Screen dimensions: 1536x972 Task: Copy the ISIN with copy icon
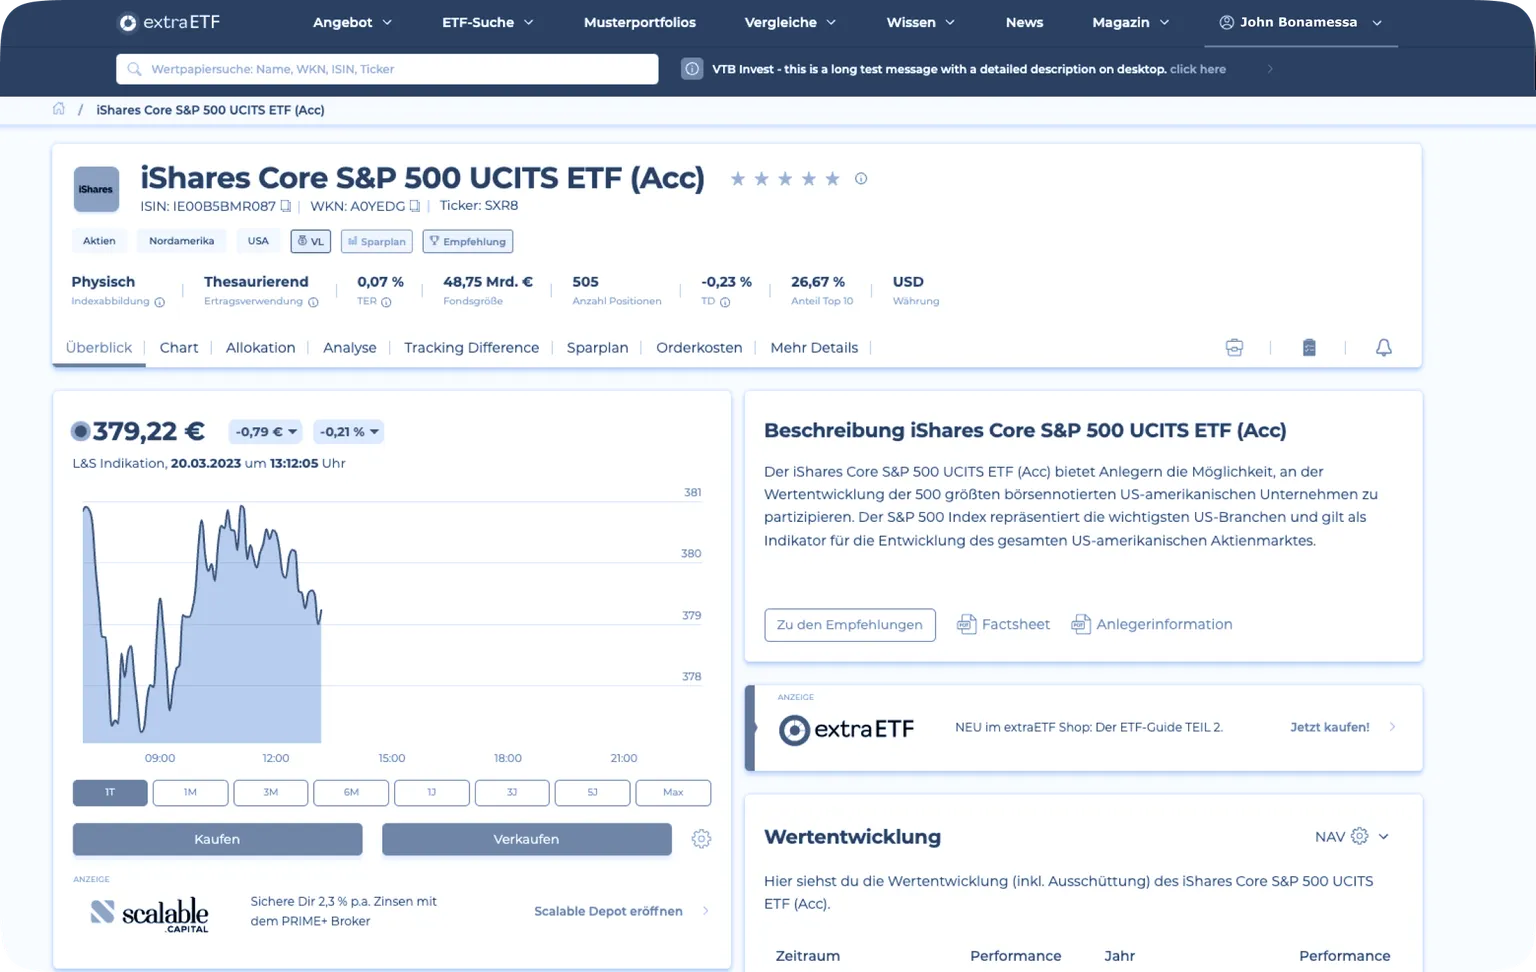click(286, 206)
